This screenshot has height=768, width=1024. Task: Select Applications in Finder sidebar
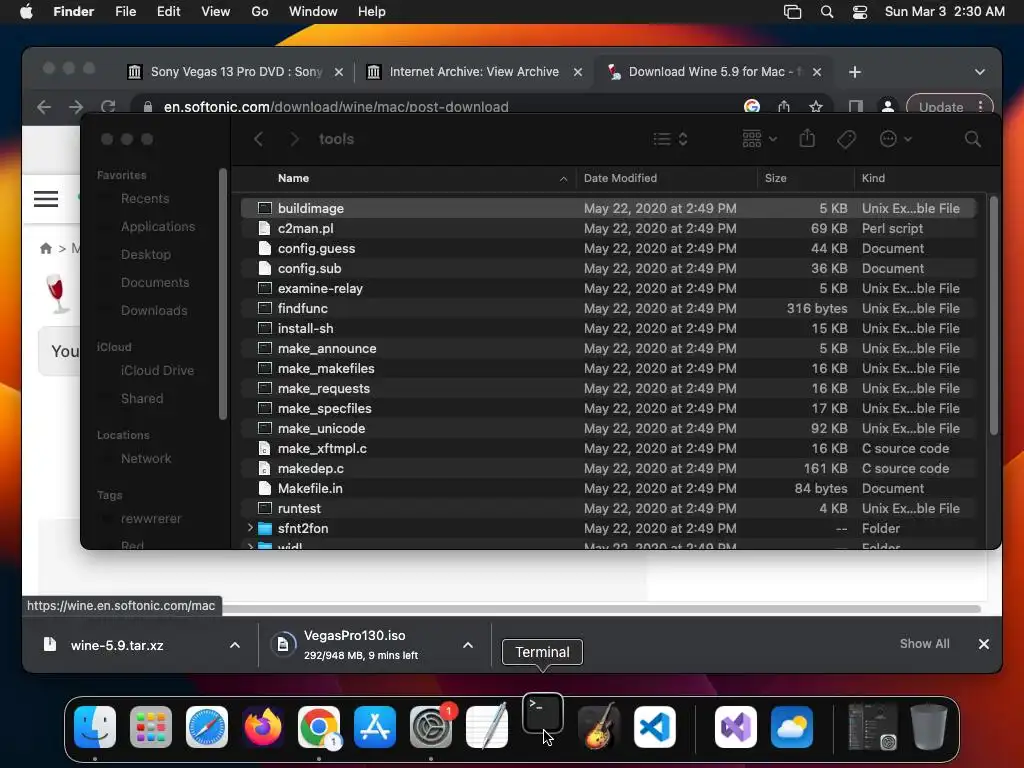click(x=158, y=227)
